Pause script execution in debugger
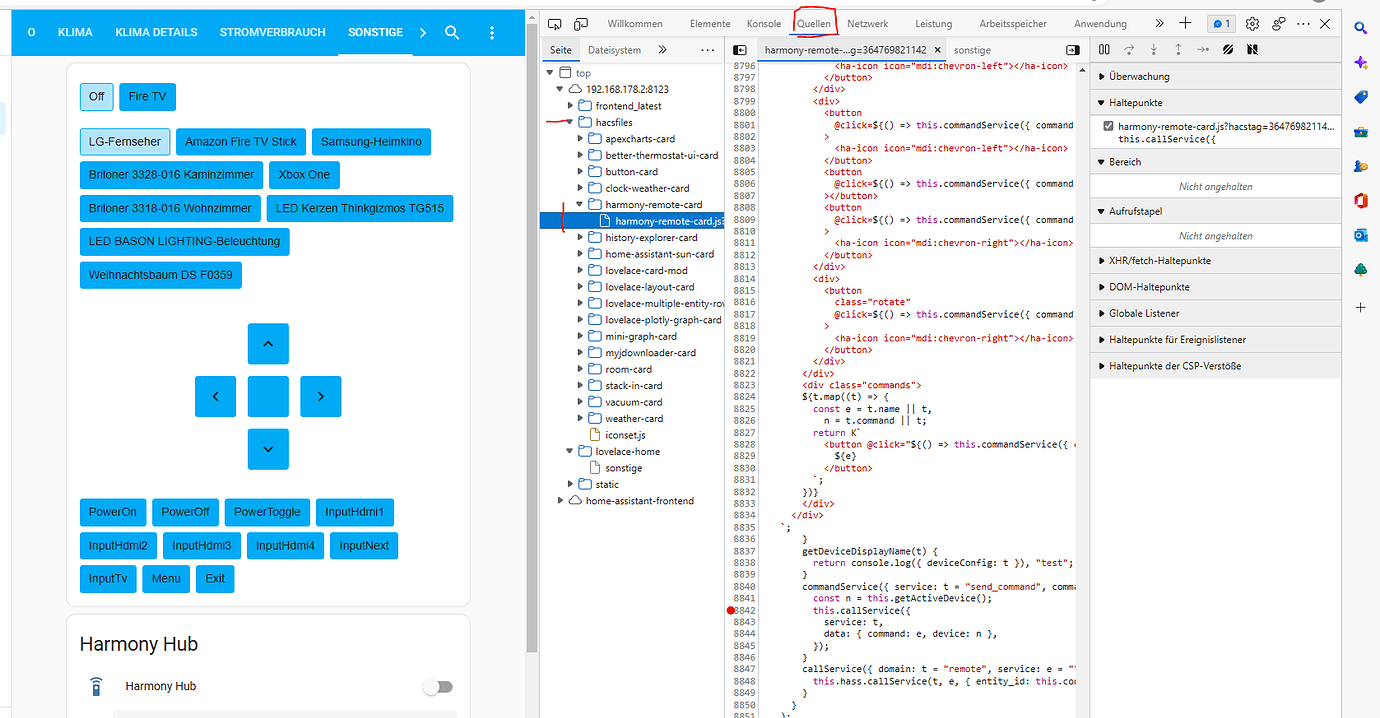Screen dimensions: 1380x718 coord(1104,49)
